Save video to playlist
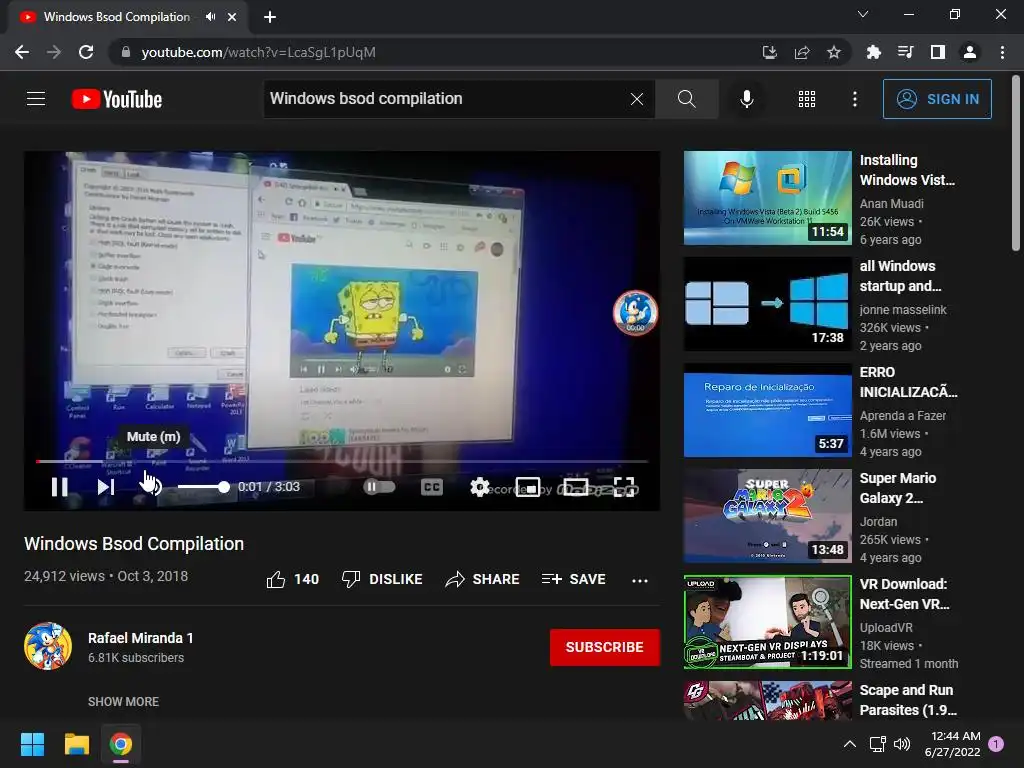Viewport: 1024px width, 768px height. pos(573,579)
